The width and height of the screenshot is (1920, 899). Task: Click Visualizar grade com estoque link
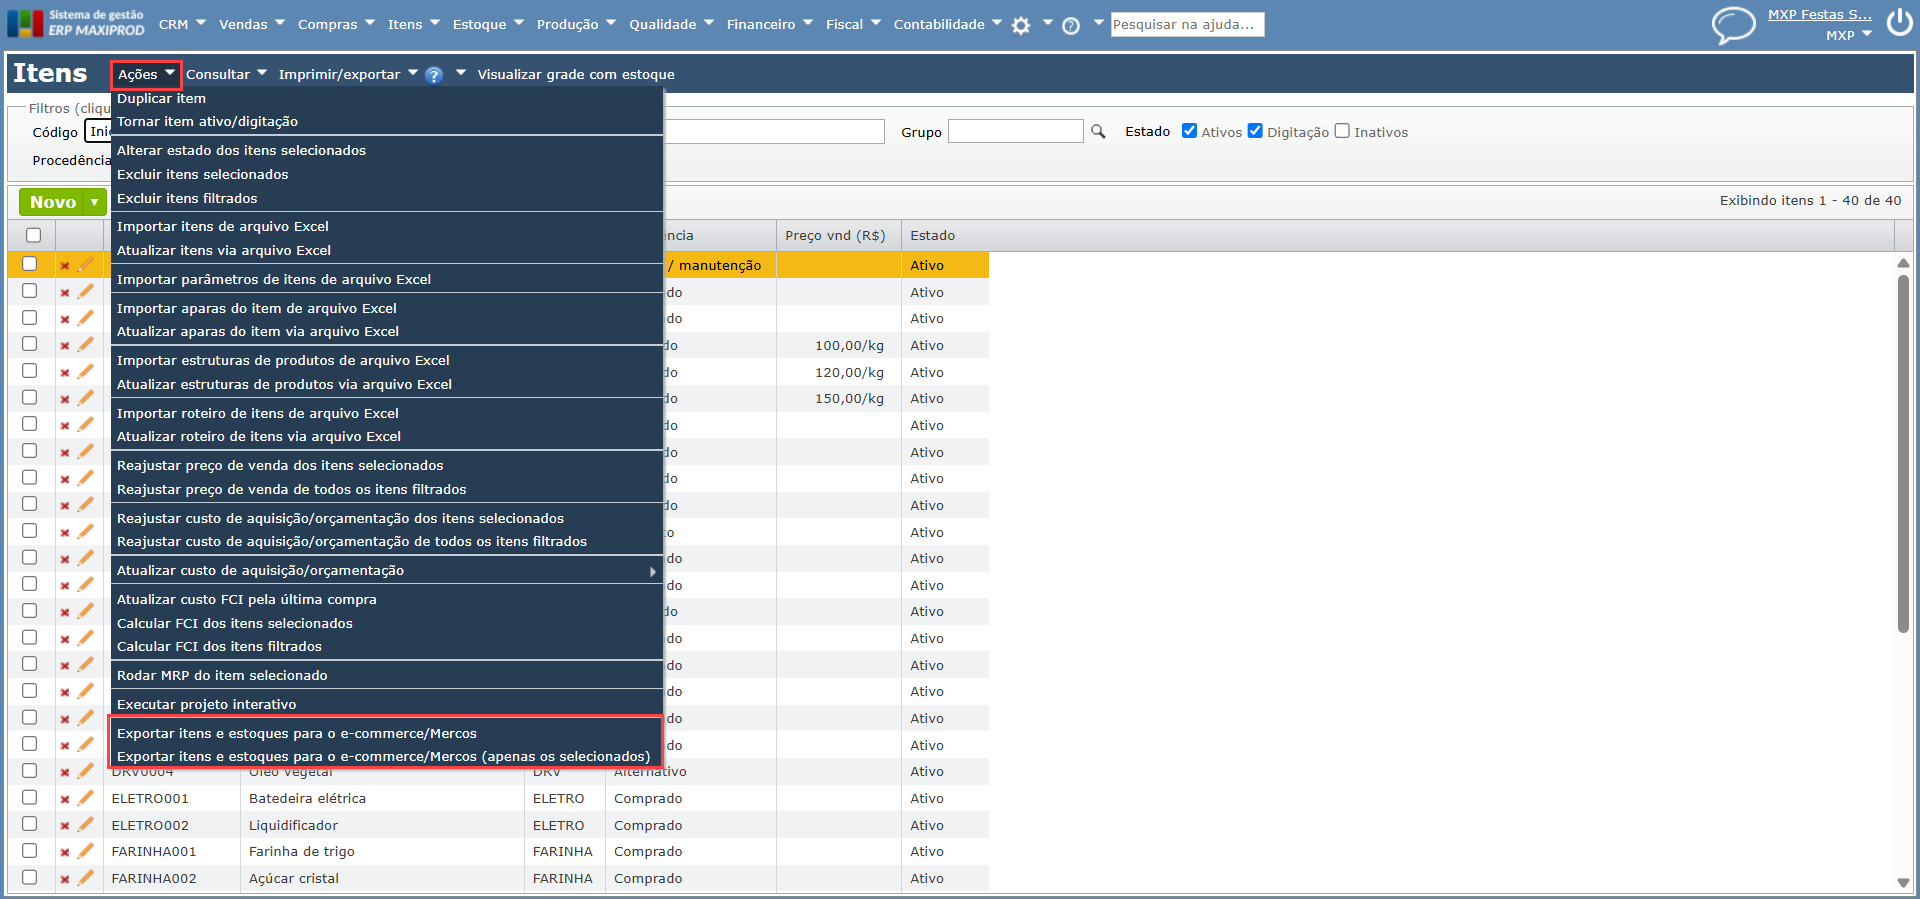click(576, 75)
